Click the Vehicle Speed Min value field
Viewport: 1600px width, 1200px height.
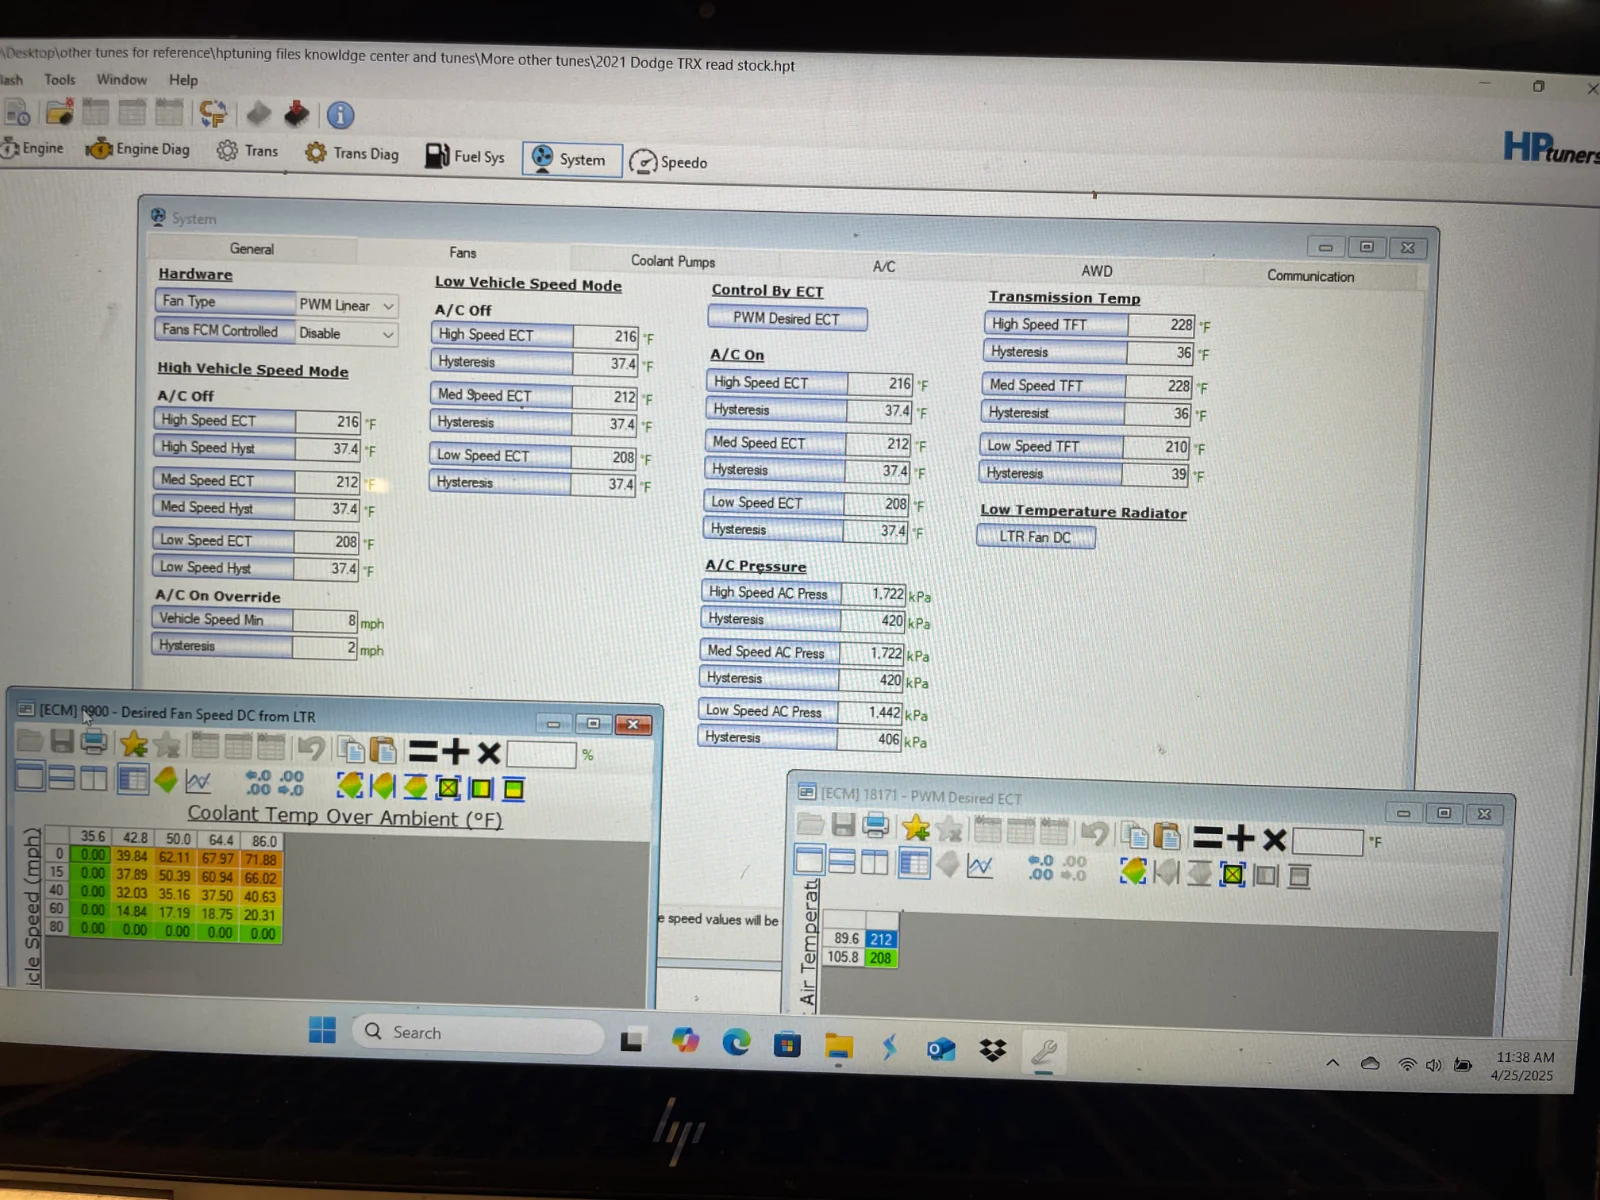[x=325, y=621]
